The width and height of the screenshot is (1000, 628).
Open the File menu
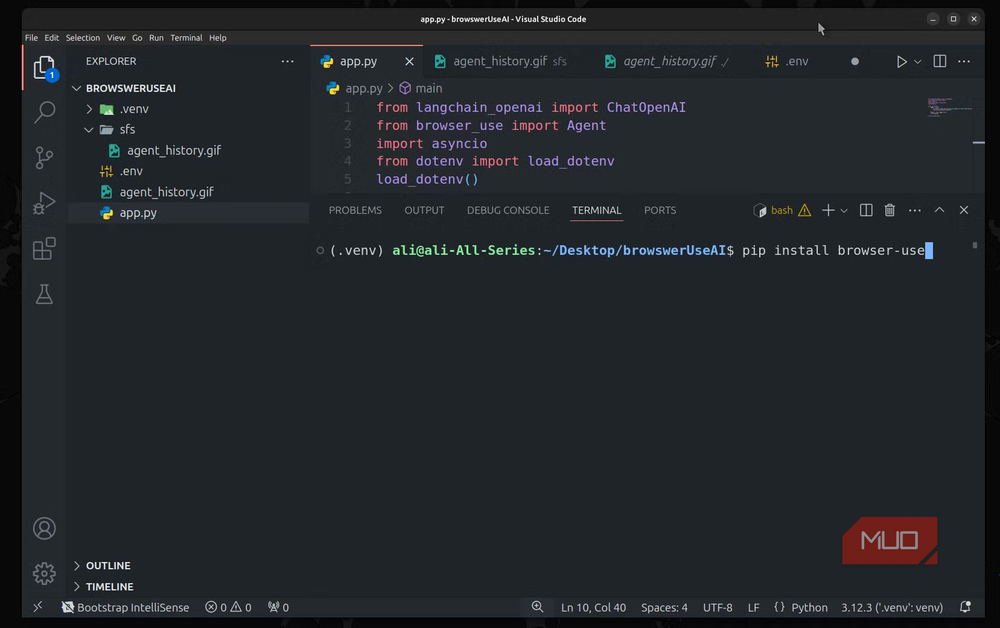[x=31, y=38]
